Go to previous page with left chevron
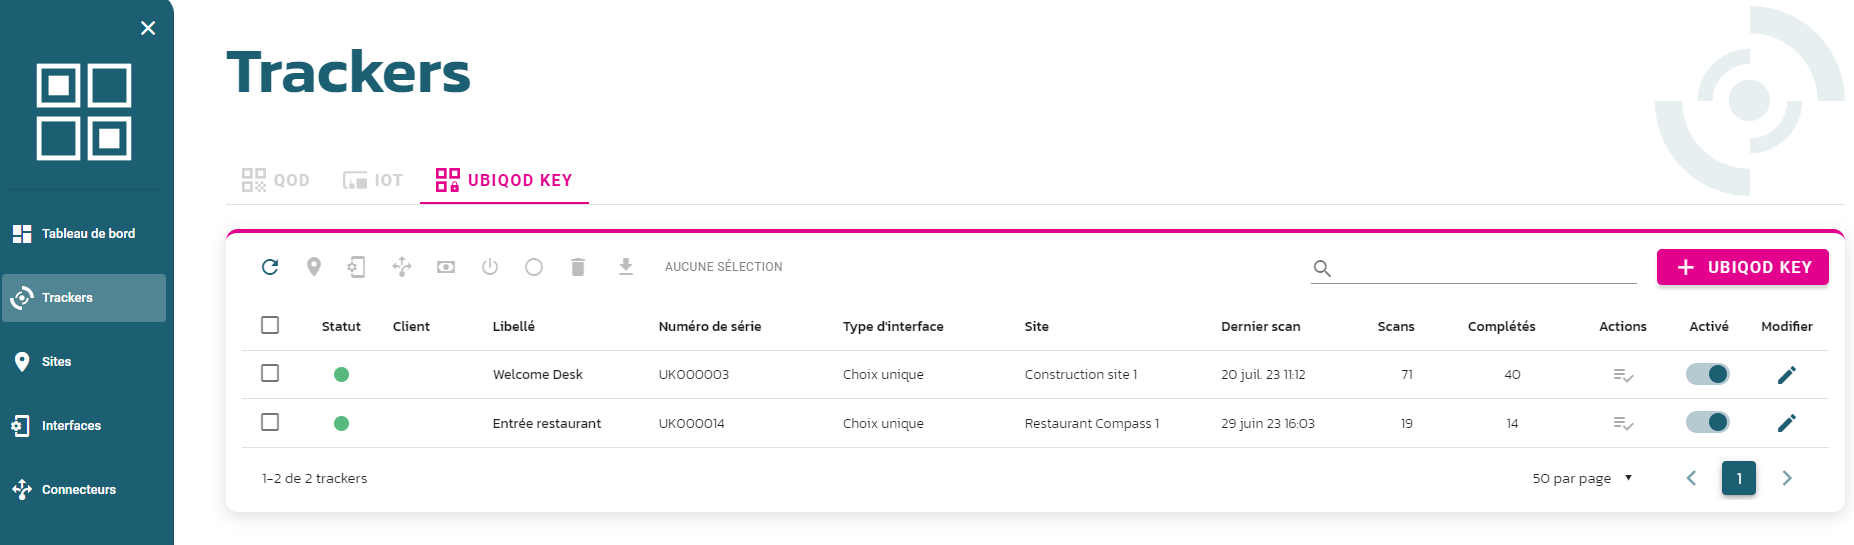Viewport: 1854px width, 545px height. coord(1691,478)
